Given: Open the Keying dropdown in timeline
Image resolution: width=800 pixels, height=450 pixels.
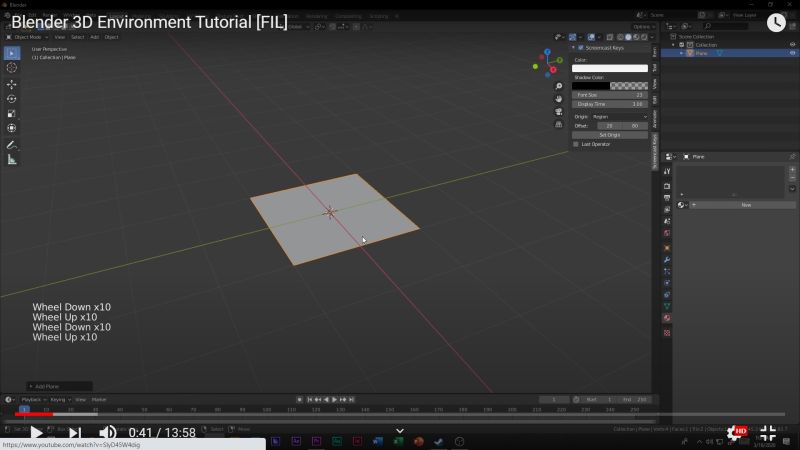Looking at the screenshot, I should coord(60,399).
